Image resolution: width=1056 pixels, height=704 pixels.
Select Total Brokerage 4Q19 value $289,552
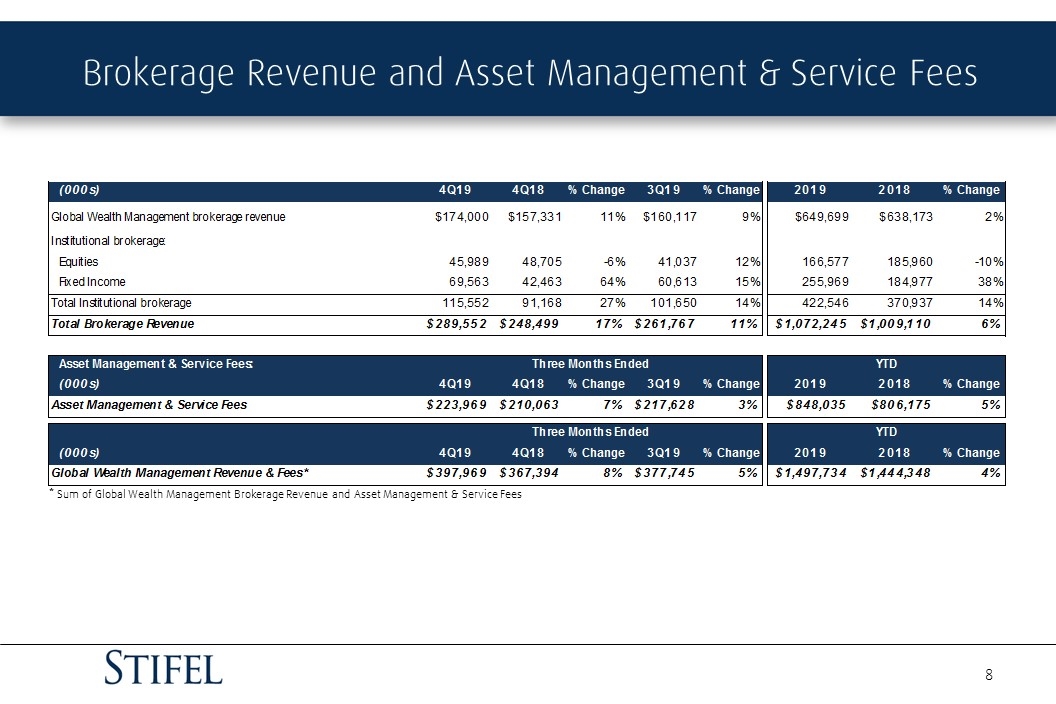tap(456, 324)
